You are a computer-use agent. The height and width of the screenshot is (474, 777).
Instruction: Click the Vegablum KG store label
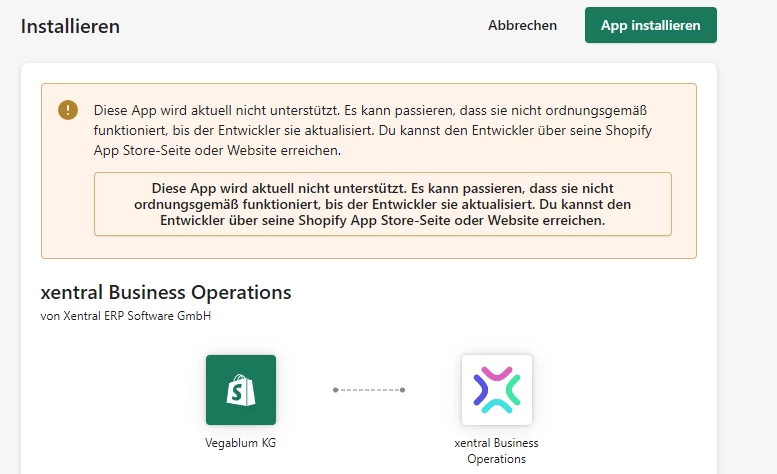[x=240, y=443]
